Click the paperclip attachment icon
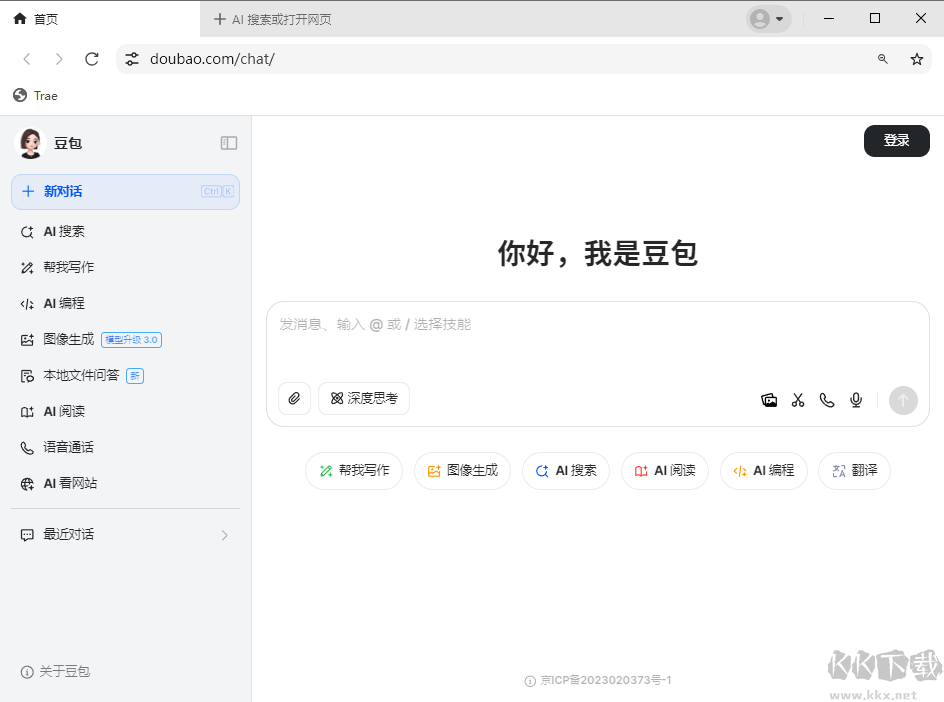The width and height of the screenshot is (944, 702). point(294,399)
